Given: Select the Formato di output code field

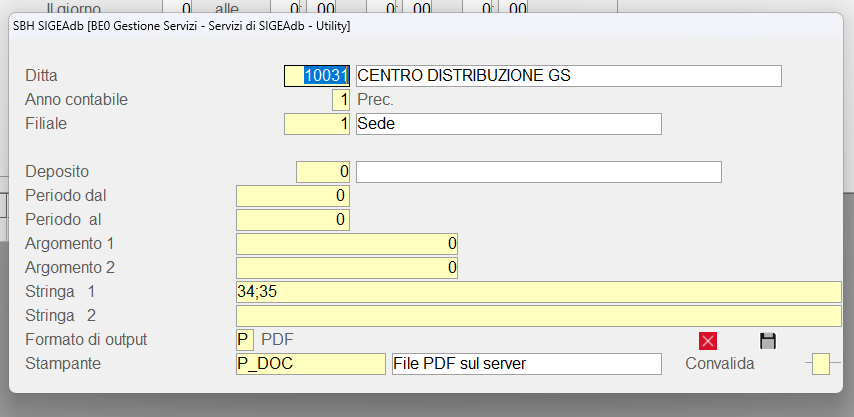Looking at the screenshot, I should pyautogui.click(x=245, y=340).
